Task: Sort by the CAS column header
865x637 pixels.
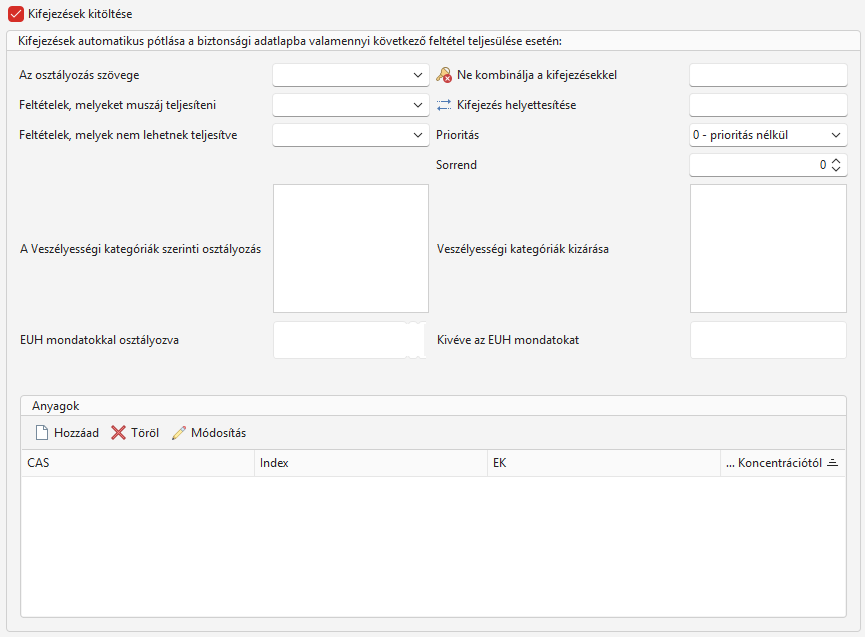Action: [138, 463]
